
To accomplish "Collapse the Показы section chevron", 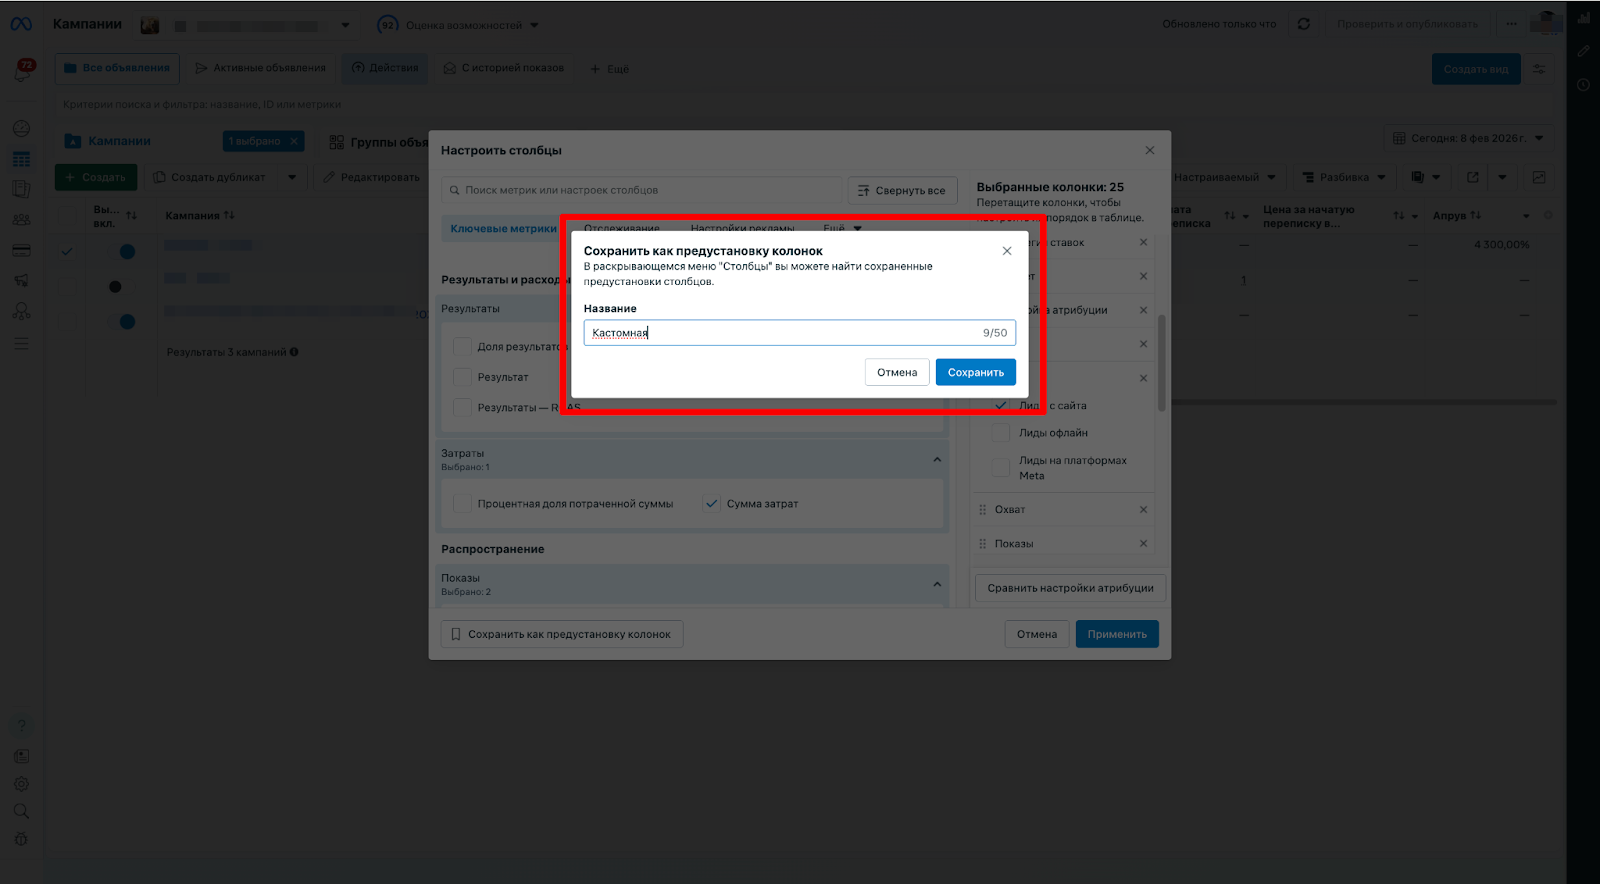I will point(937,584).
